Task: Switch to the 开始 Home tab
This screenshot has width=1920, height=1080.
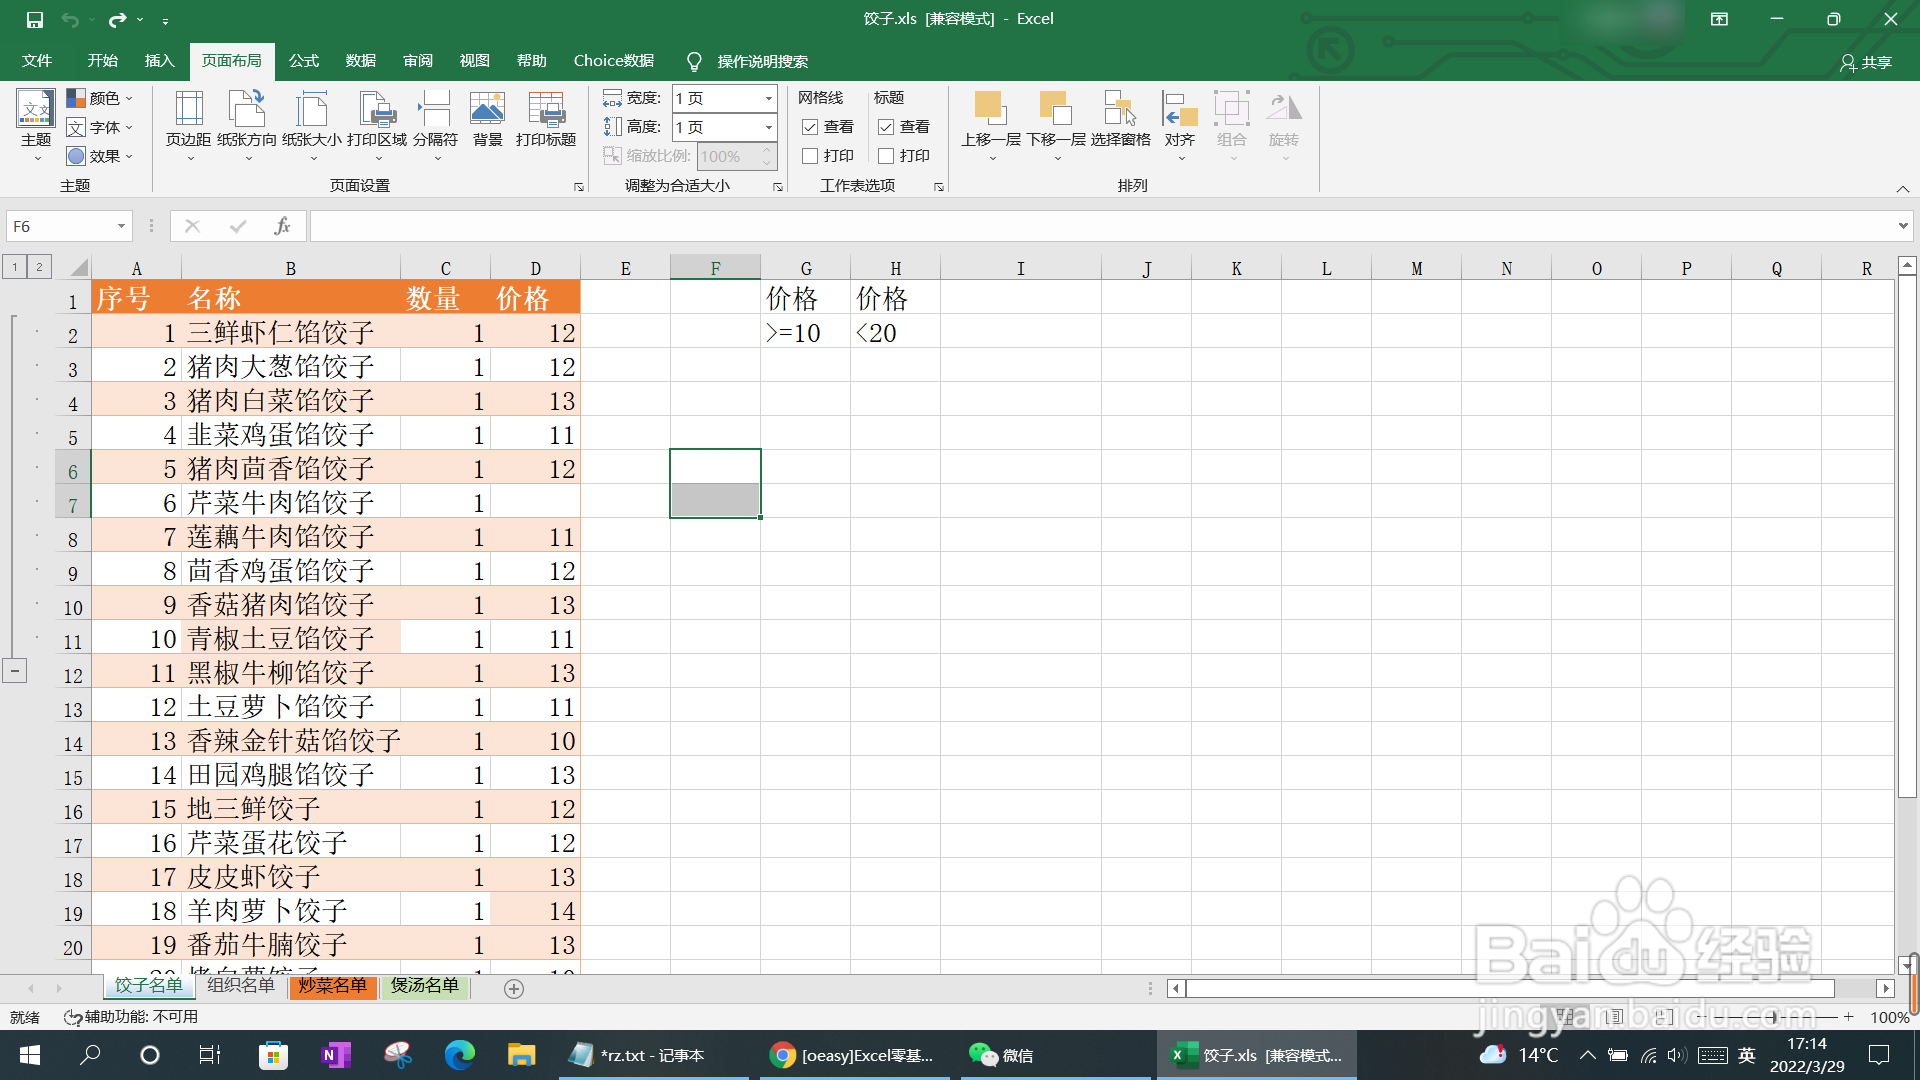Action: pos(103,61)
